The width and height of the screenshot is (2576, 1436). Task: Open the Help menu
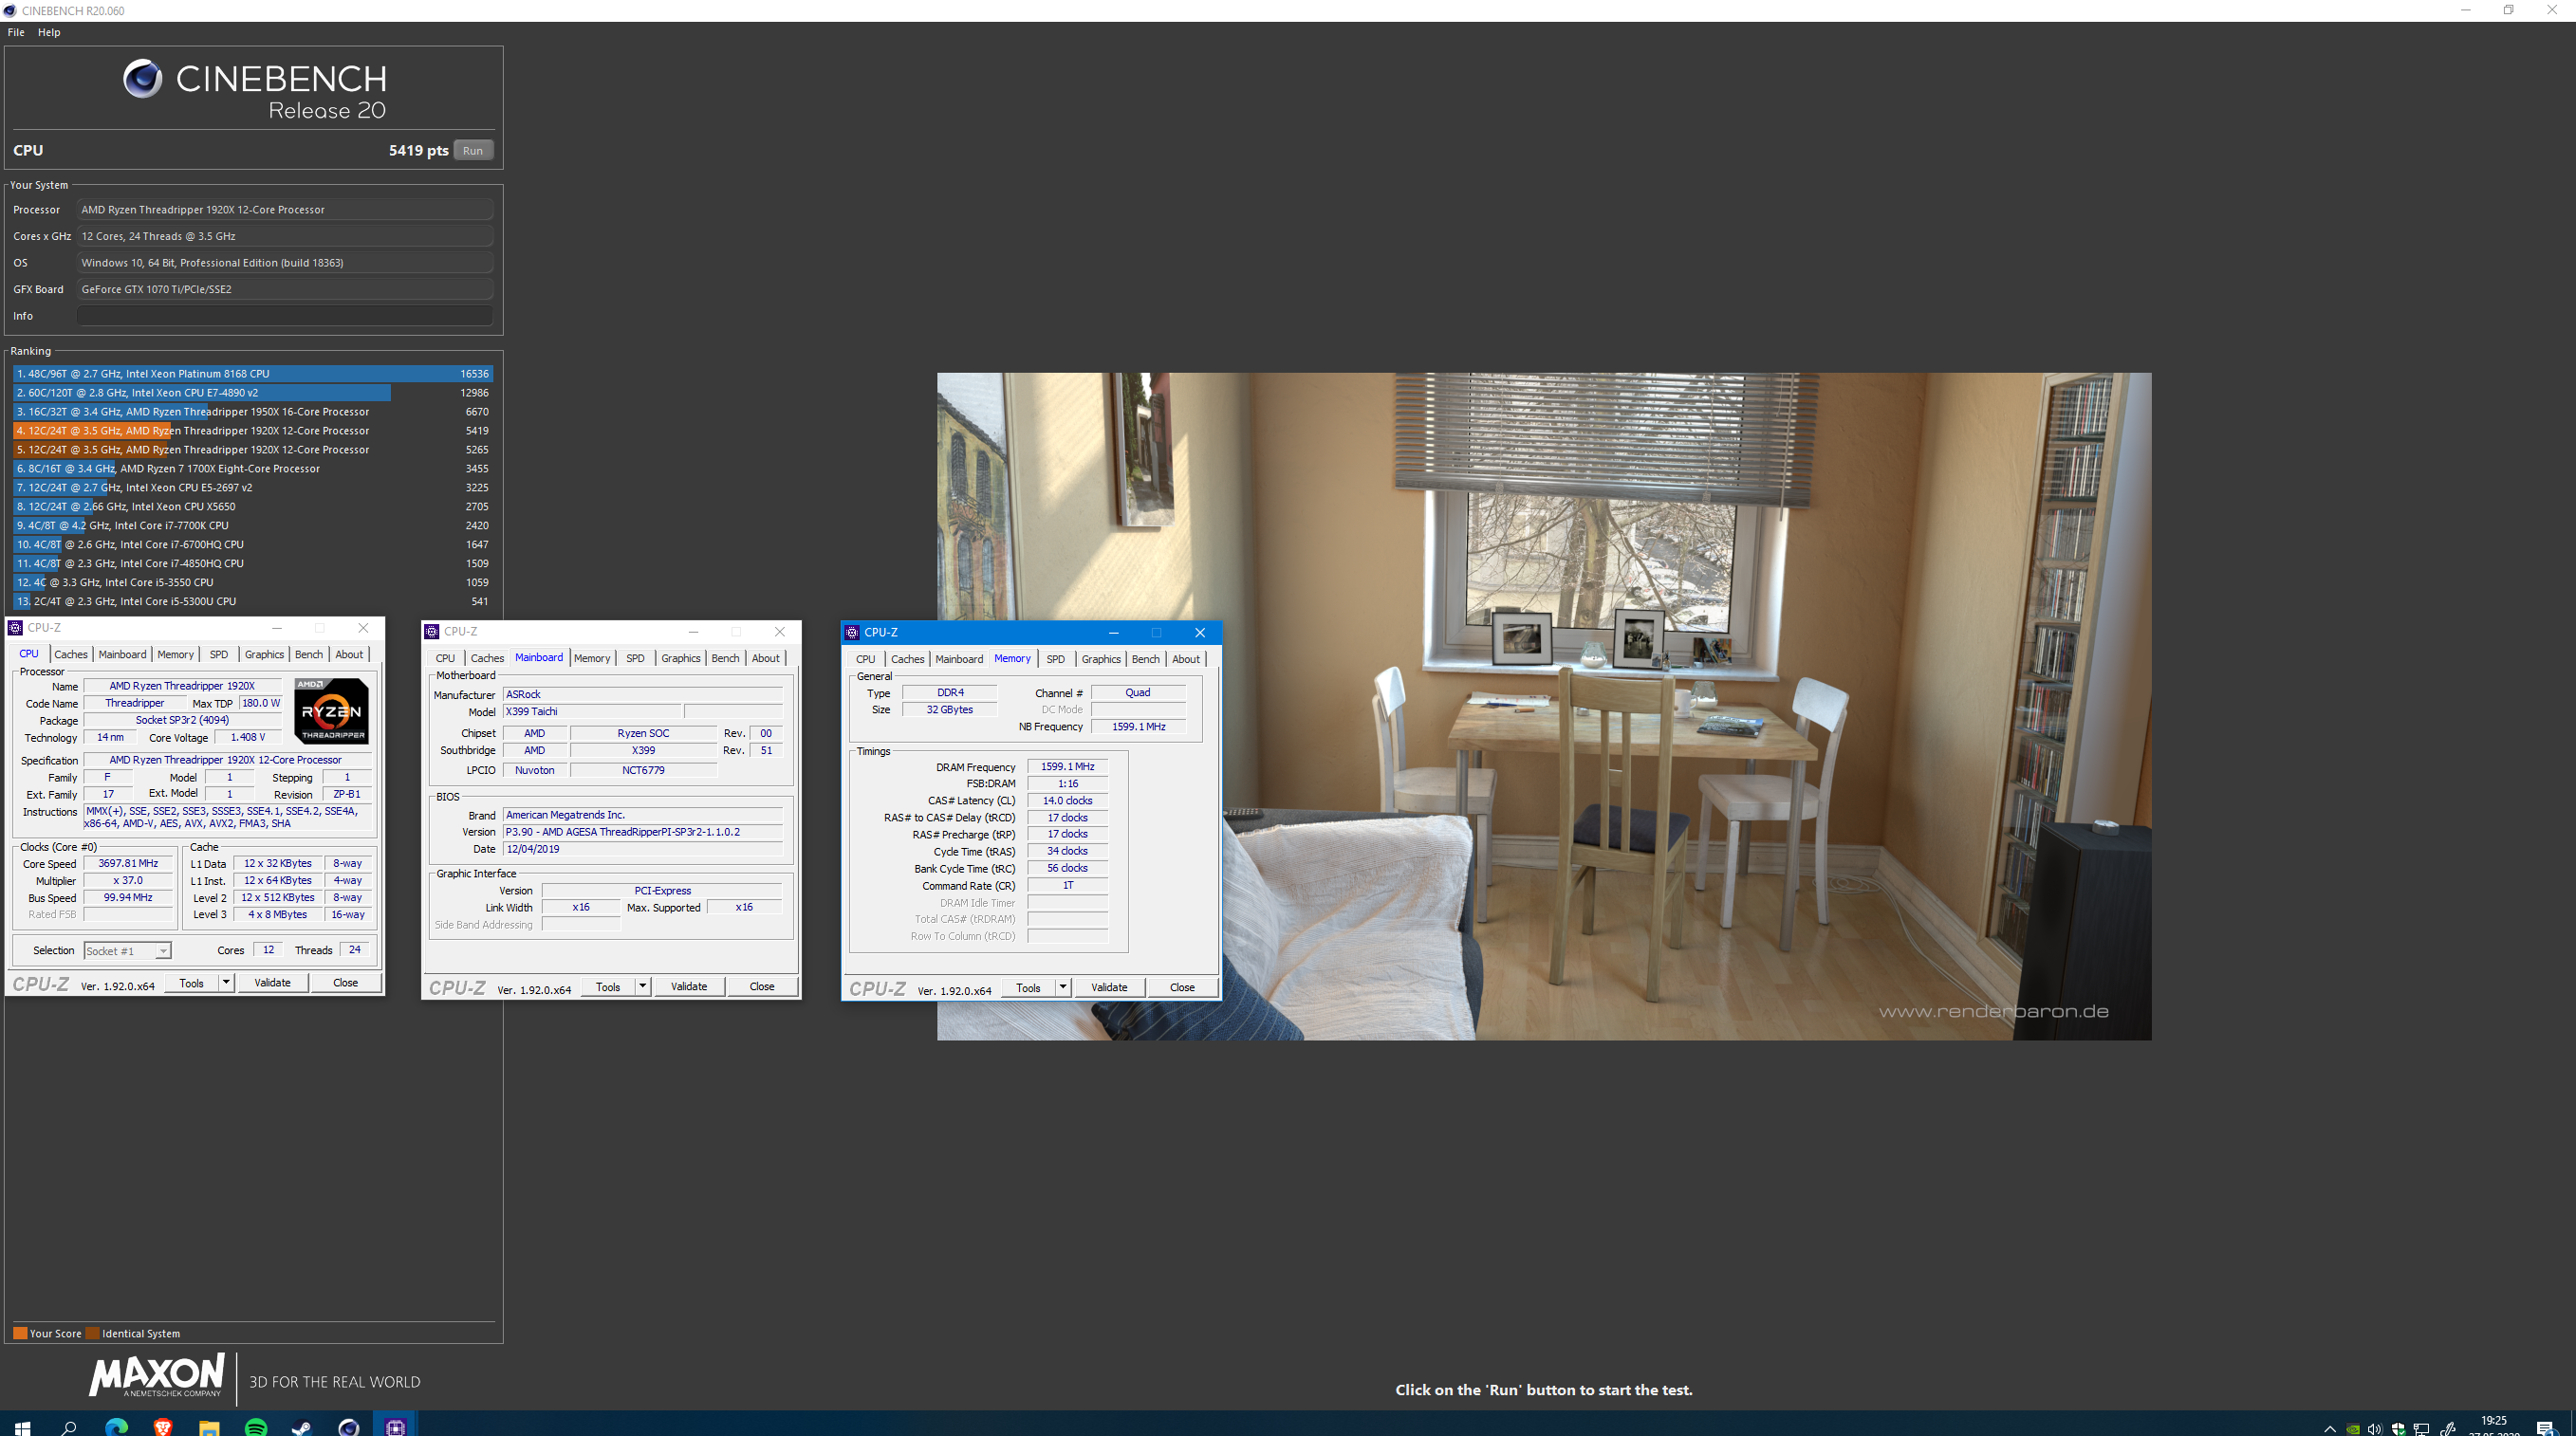(49, 32)
